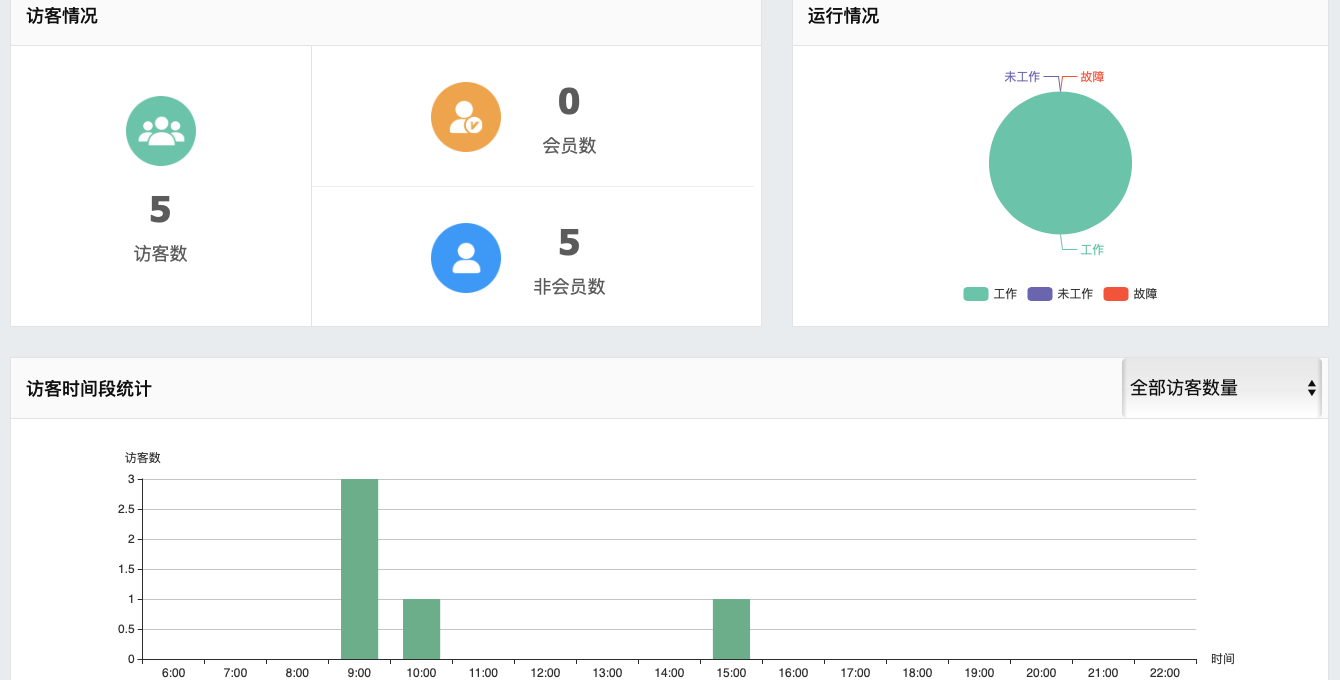1340x680 pixels.
Task: Click the 0 member count value
Action: [569, 101]
